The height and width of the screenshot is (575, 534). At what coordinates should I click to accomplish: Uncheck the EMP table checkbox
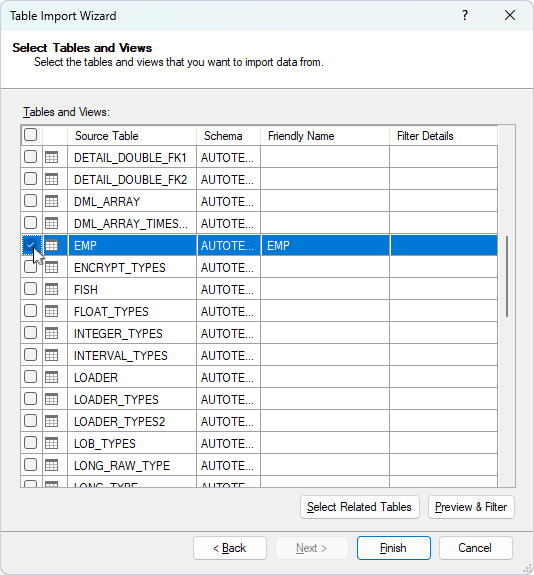coord(30,245)
